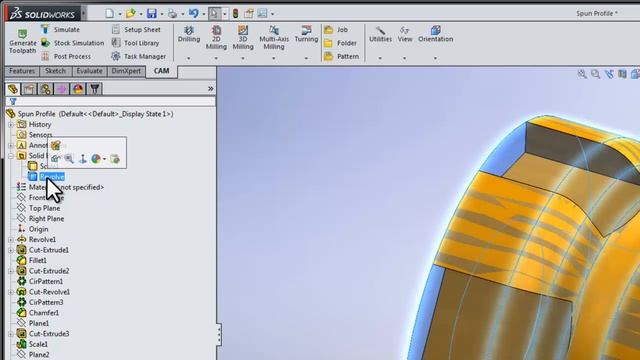Viewport: 640px width, 360px height.
Task: Open the purple arrow manager tab
Action: (62, 89)
